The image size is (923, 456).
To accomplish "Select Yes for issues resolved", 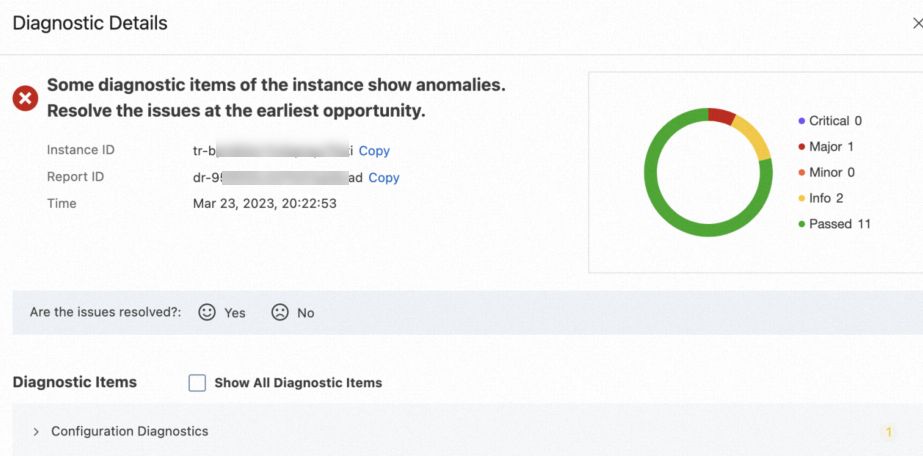I will 234,313.
